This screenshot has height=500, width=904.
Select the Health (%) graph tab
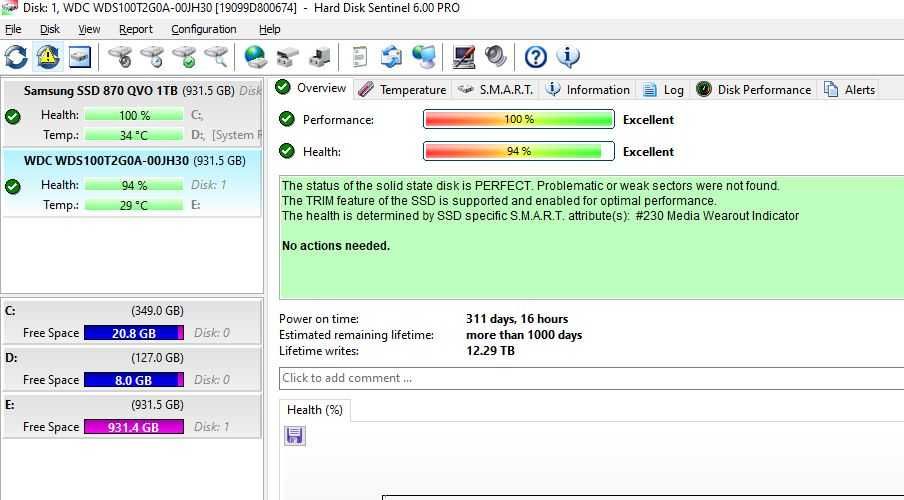[315, 410]
